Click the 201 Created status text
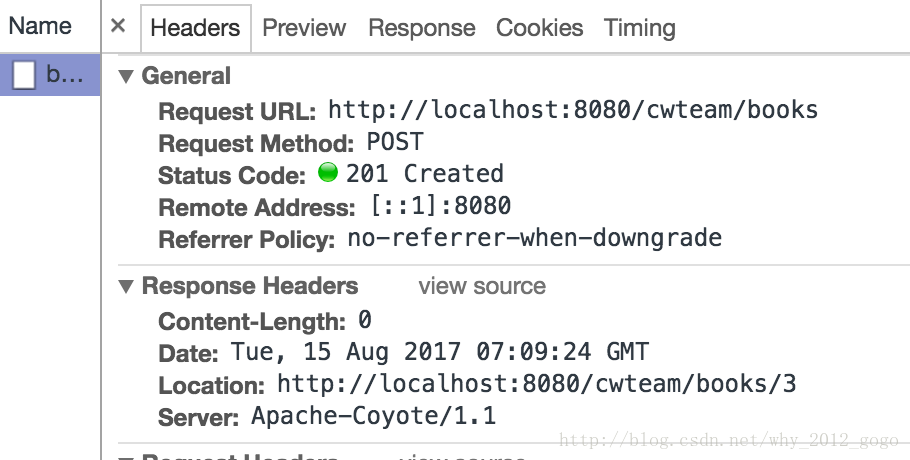 tap(425, 173)
